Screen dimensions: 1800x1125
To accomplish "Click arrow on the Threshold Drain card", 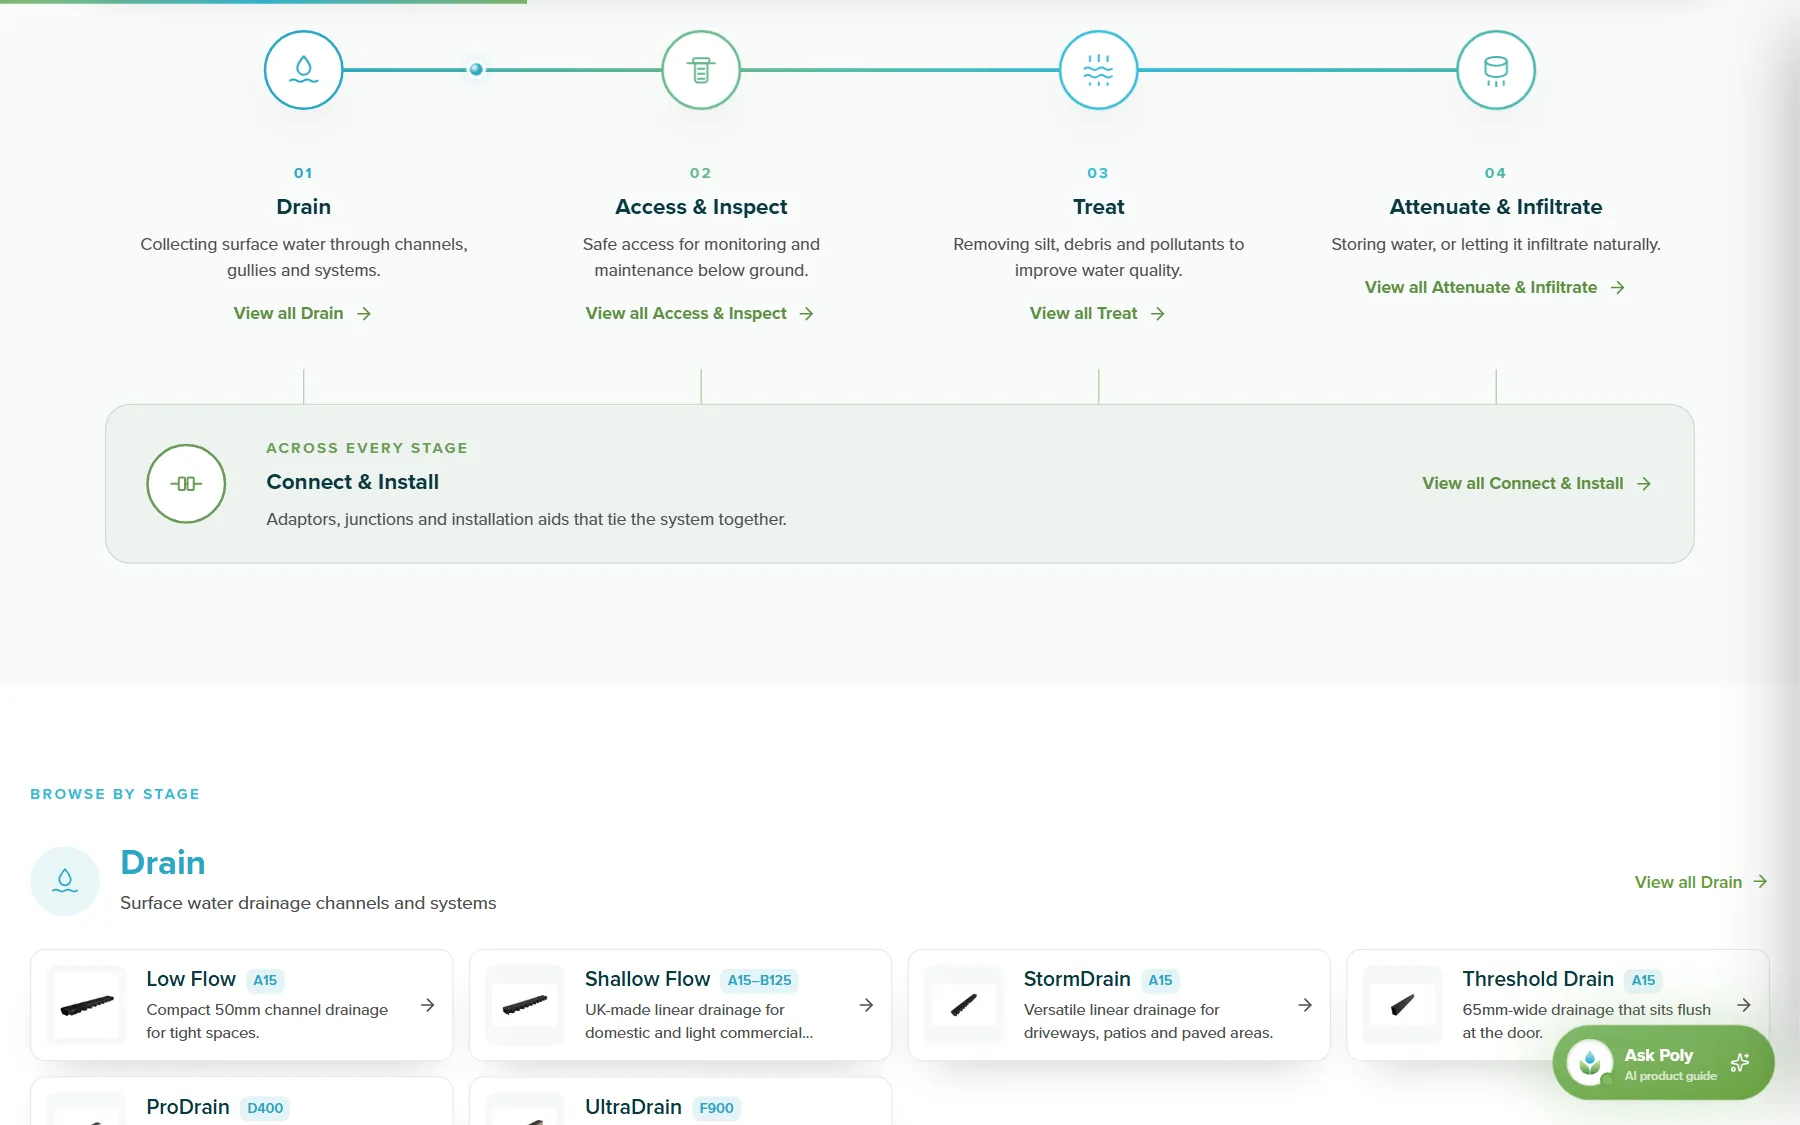I will tap(1744, 1005).
